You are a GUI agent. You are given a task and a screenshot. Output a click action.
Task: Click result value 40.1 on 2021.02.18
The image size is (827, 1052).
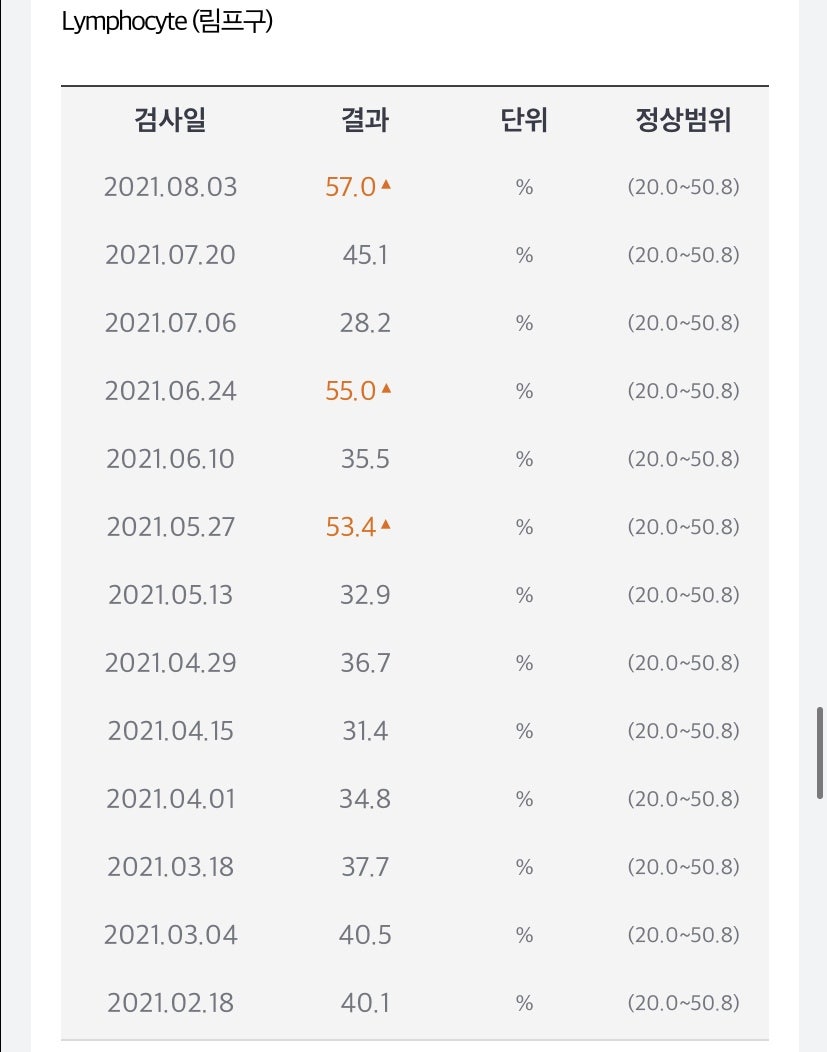point(365,1003)
